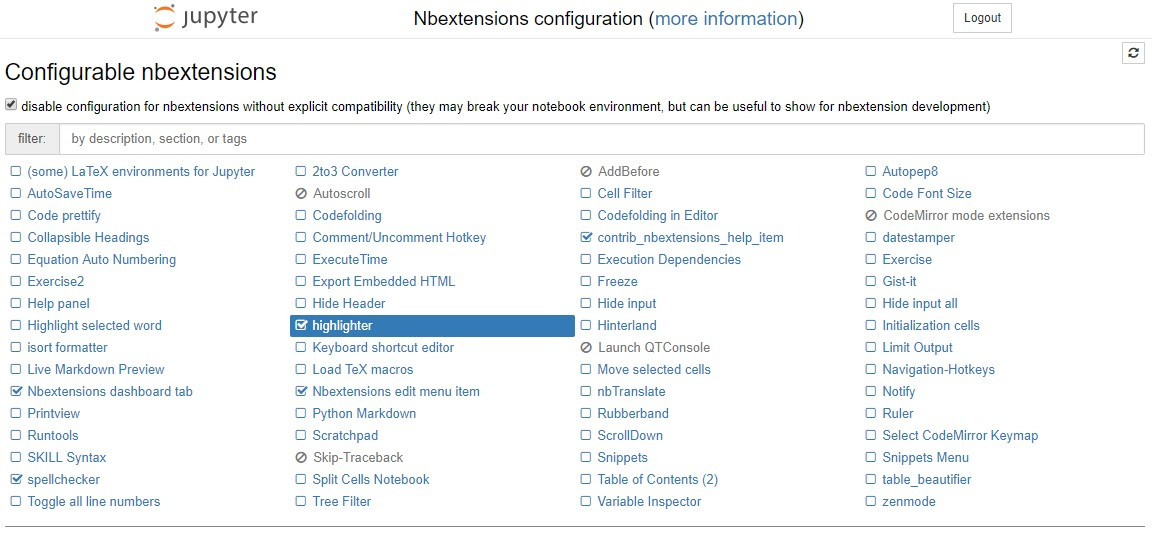Screen dimensions: 1152x537
Task: Uncheck the highlighter extension checkbox
Action: click(301, 326)
